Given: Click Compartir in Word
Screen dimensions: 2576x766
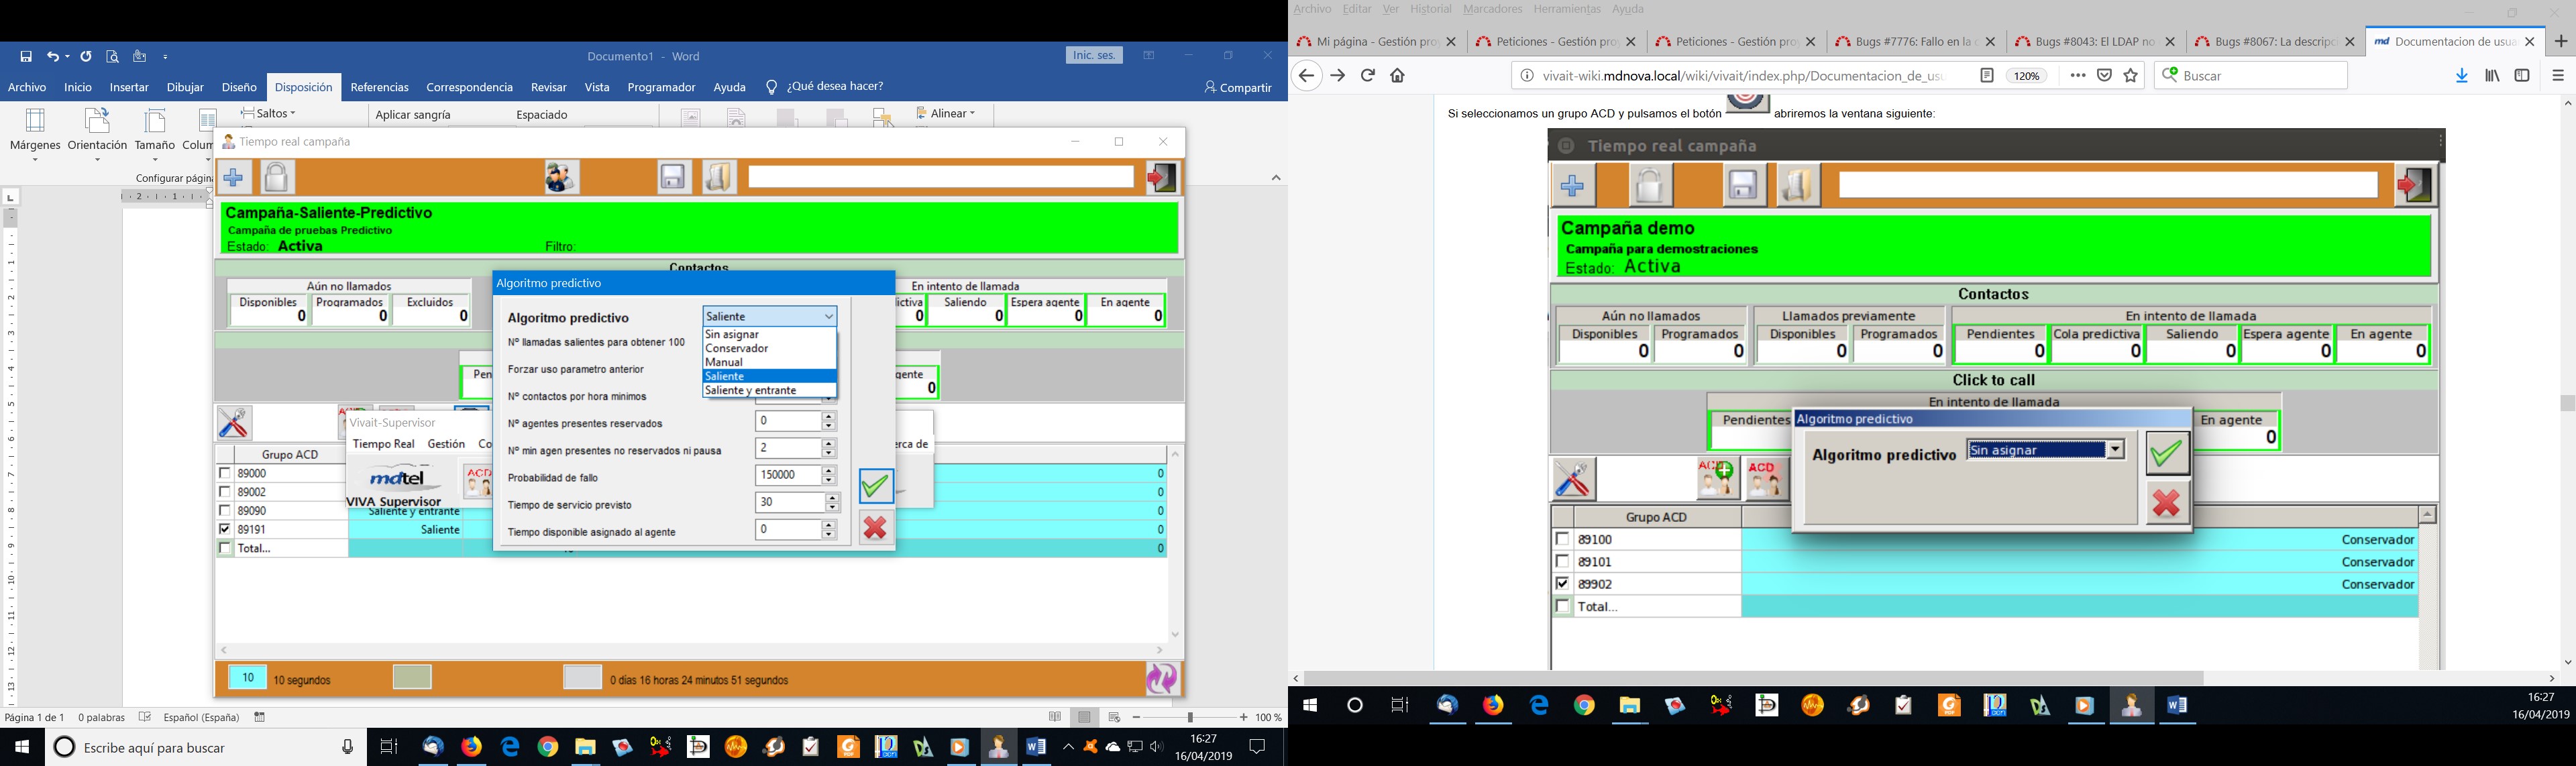Looking at the screenshot, I should click(1238, 88).
